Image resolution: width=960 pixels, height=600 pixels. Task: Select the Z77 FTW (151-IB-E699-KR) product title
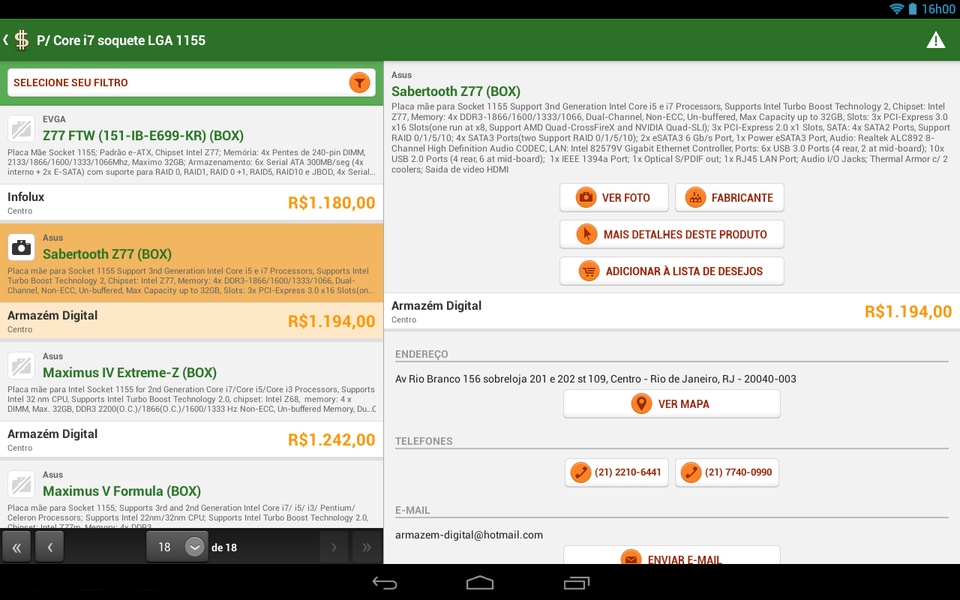143,136
